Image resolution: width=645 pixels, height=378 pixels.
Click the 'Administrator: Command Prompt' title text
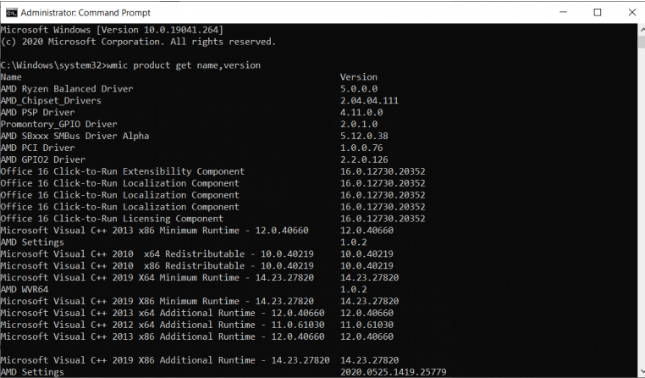[86, 13]
